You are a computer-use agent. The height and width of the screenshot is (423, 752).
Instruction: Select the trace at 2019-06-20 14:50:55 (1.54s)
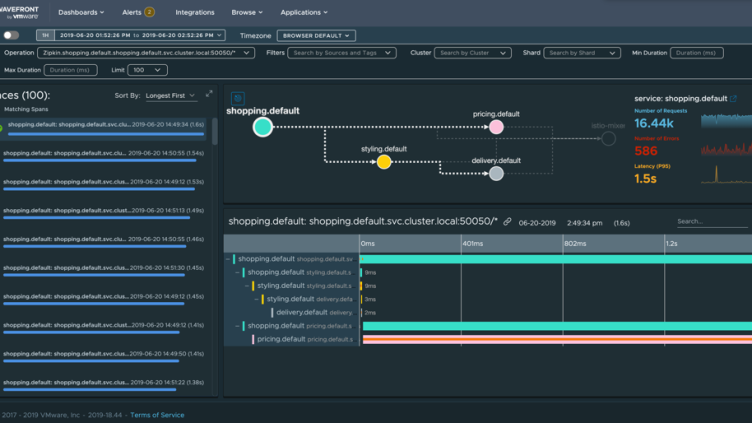pyautogui.click(x=108, y=154)
